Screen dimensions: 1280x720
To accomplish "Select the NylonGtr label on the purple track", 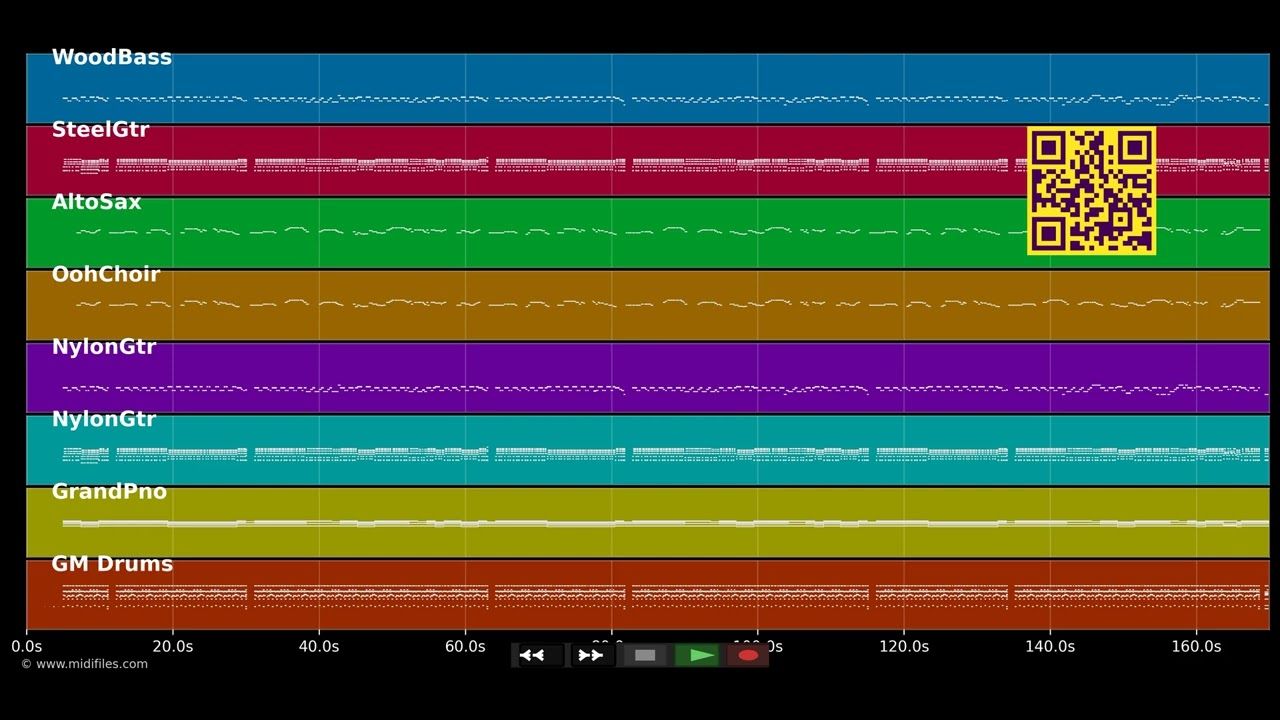I will click(103, 347).
